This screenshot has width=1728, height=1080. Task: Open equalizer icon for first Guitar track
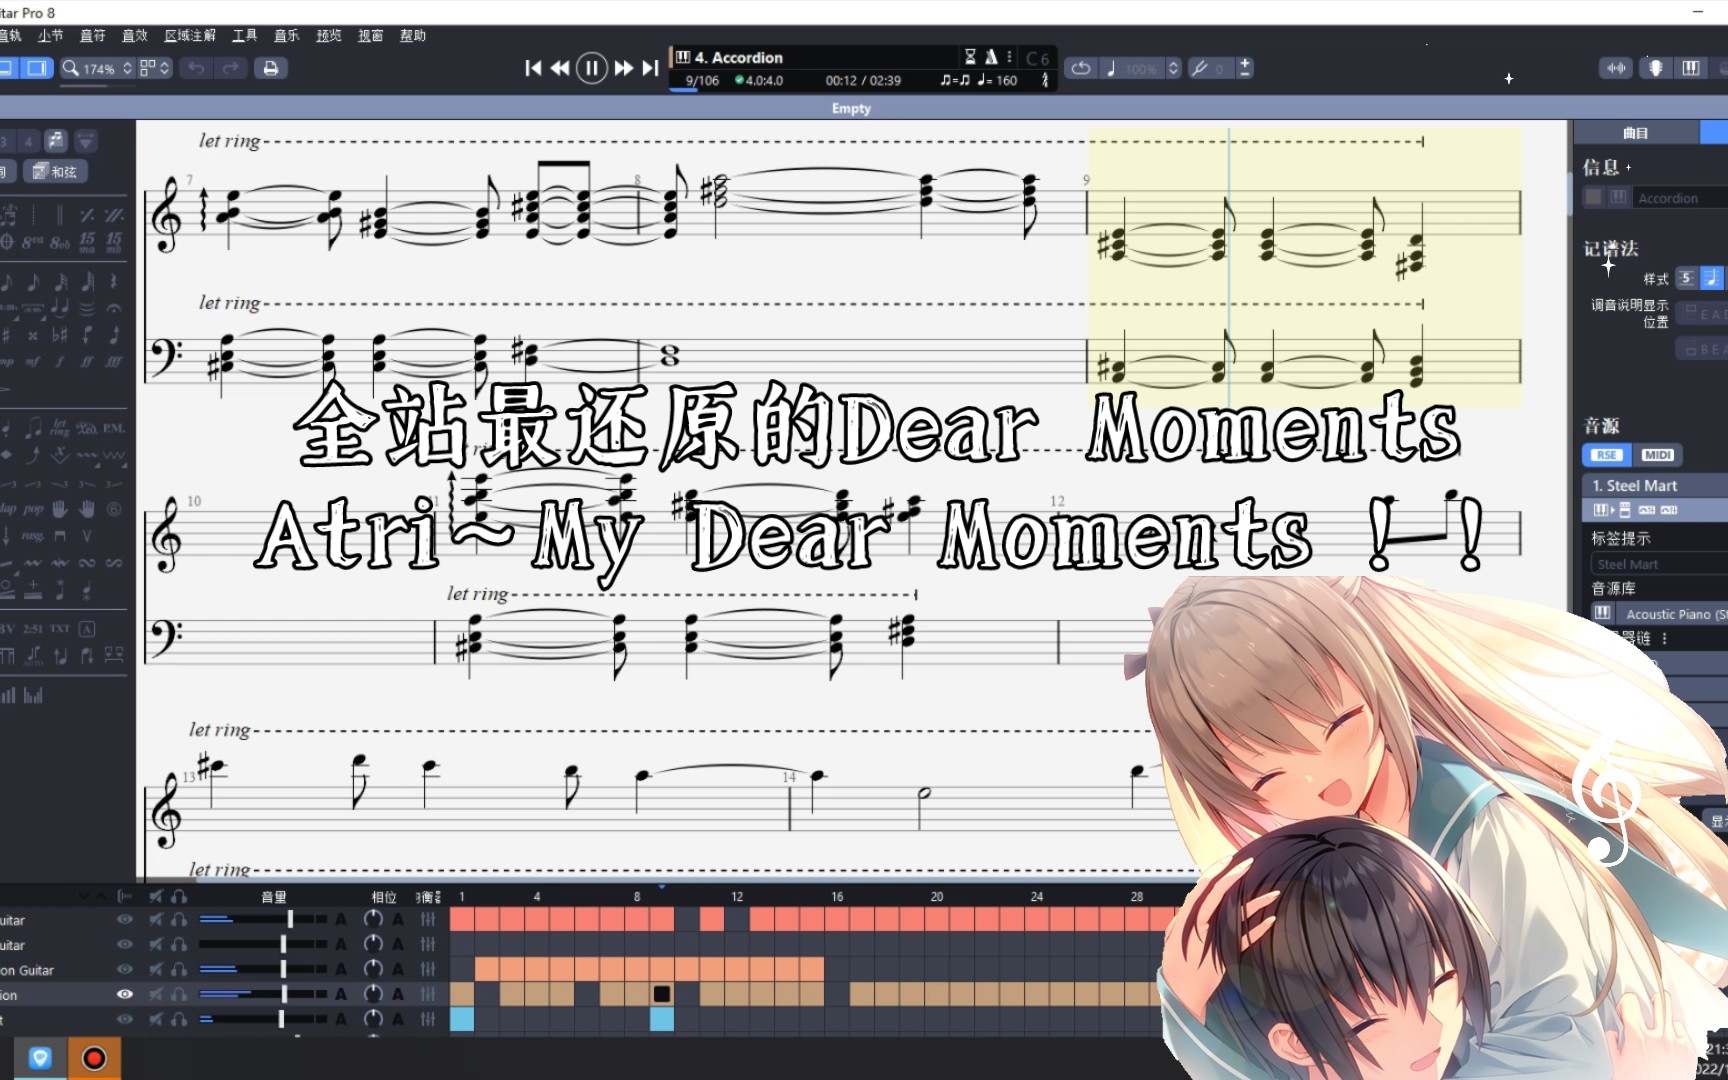pos(428,919)
